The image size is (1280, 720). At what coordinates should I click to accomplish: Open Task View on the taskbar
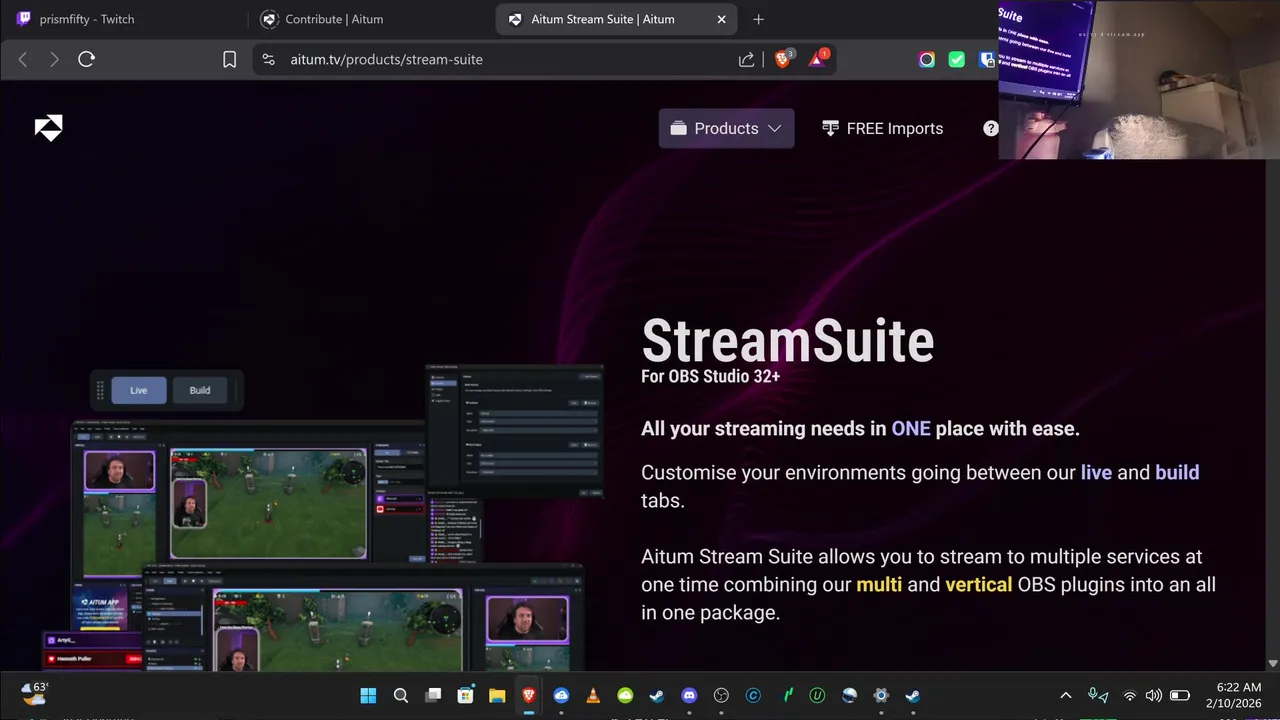[433, 695]
